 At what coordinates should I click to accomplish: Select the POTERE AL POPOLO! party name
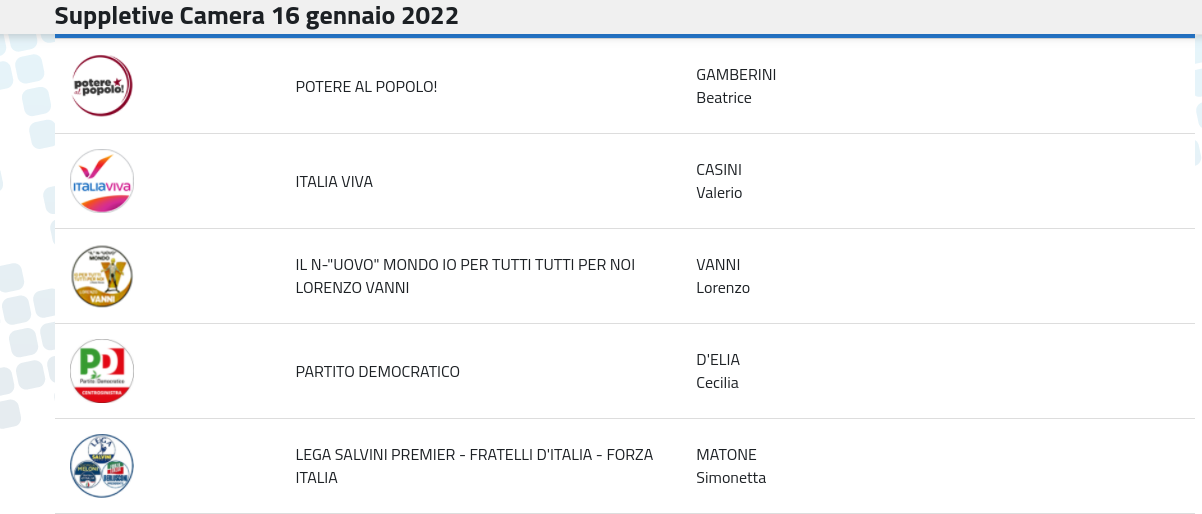[x=366, y=87]
